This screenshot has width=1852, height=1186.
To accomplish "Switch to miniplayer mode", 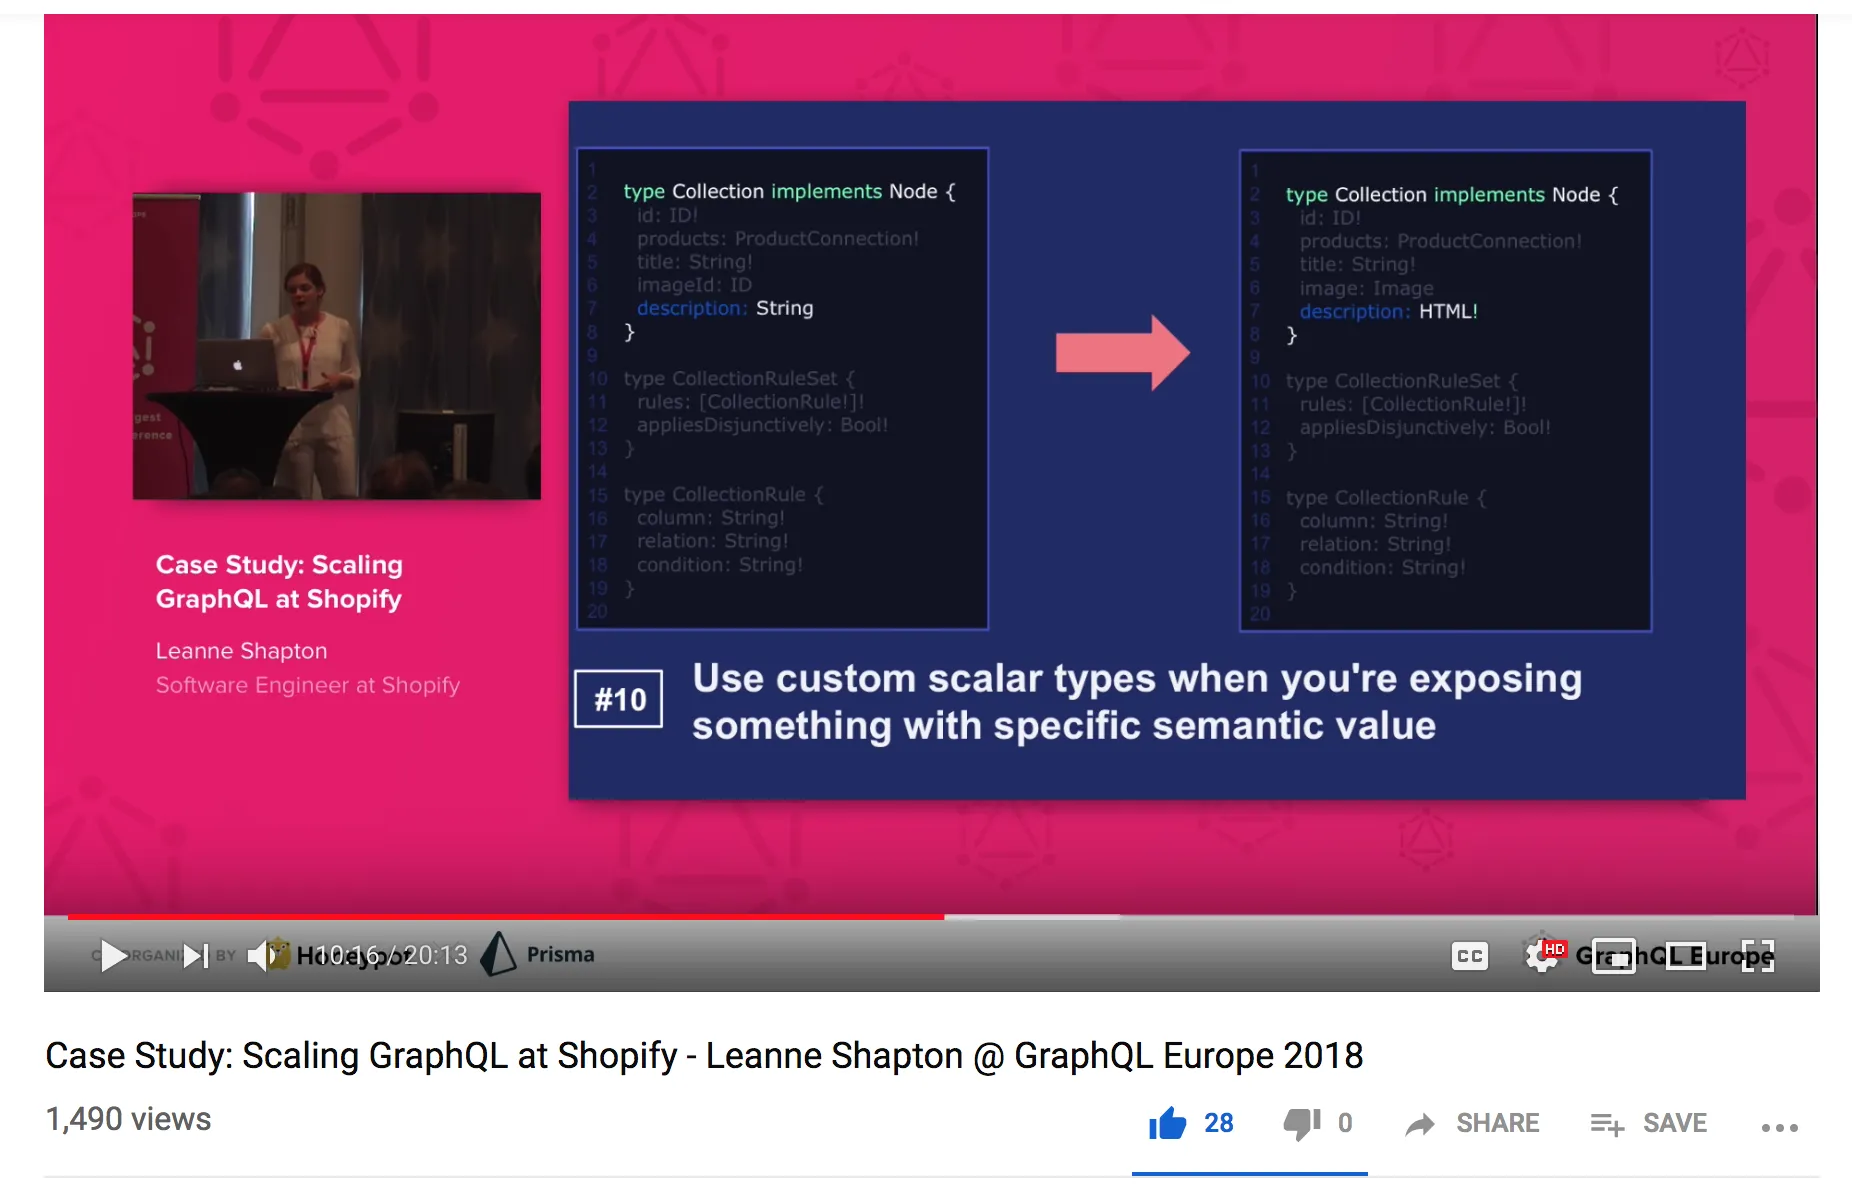I will click(1613, 956).
